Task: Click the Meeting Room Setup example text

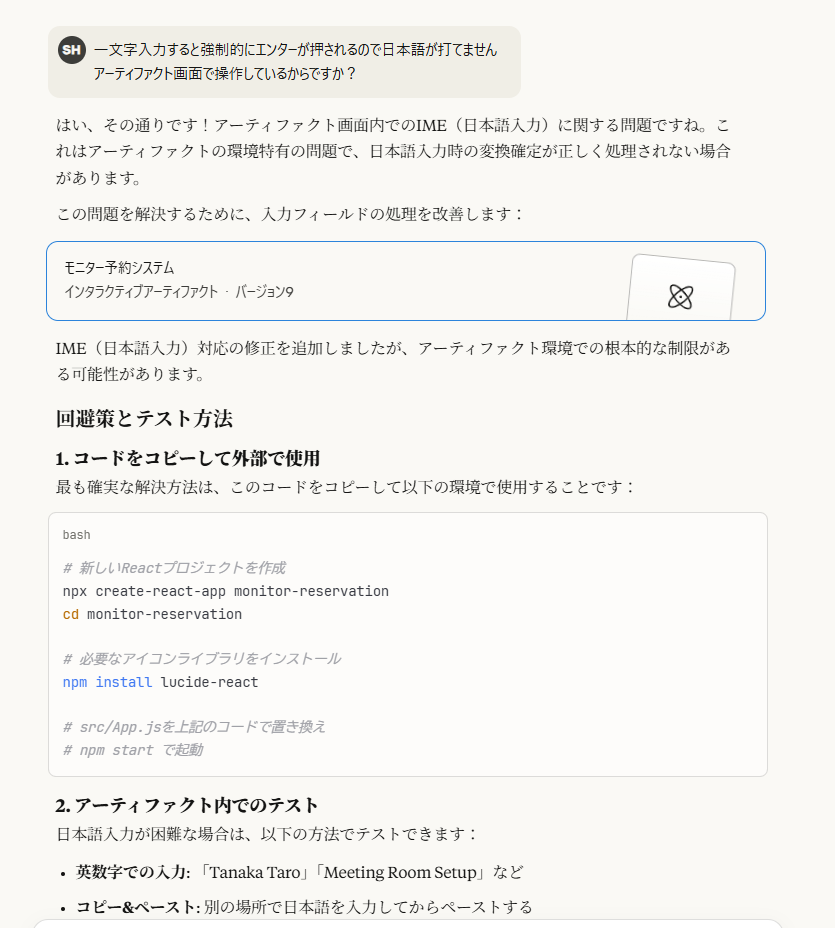Action: (400, 872)
